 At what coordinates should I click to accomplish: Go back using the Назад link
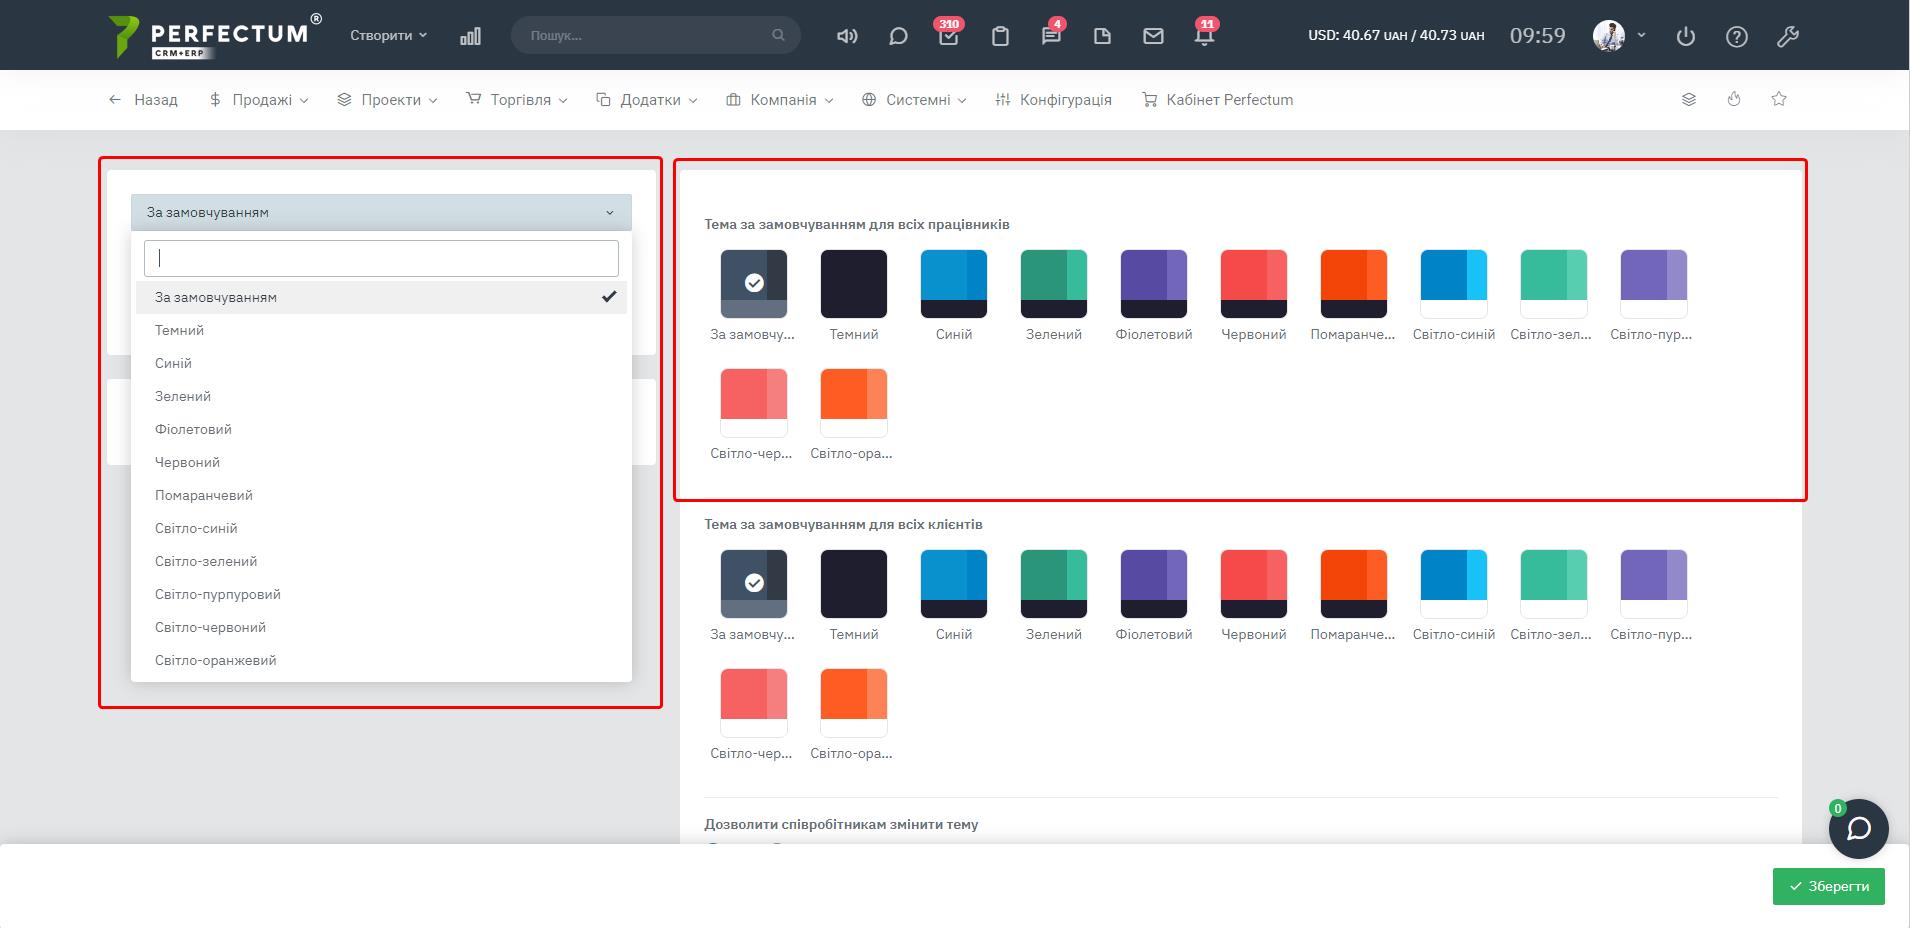pos(143,100)
